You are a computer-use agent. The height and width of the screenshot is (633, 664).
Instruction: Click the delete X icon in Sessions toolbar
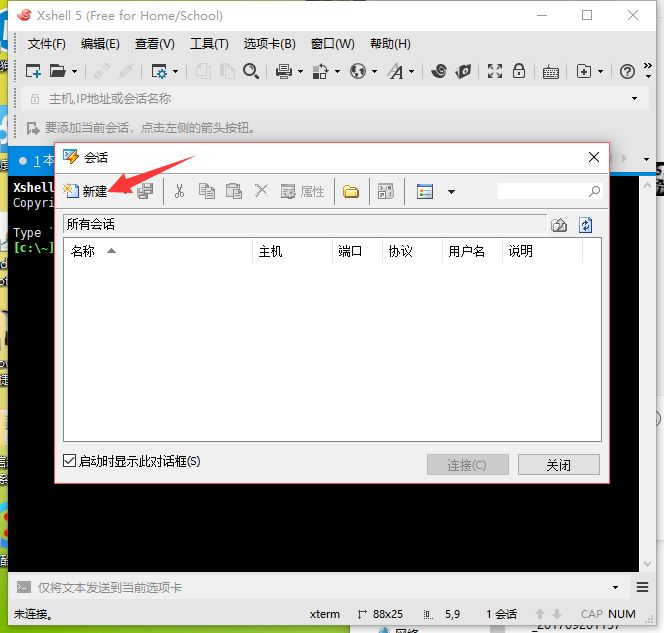point(261,191)
